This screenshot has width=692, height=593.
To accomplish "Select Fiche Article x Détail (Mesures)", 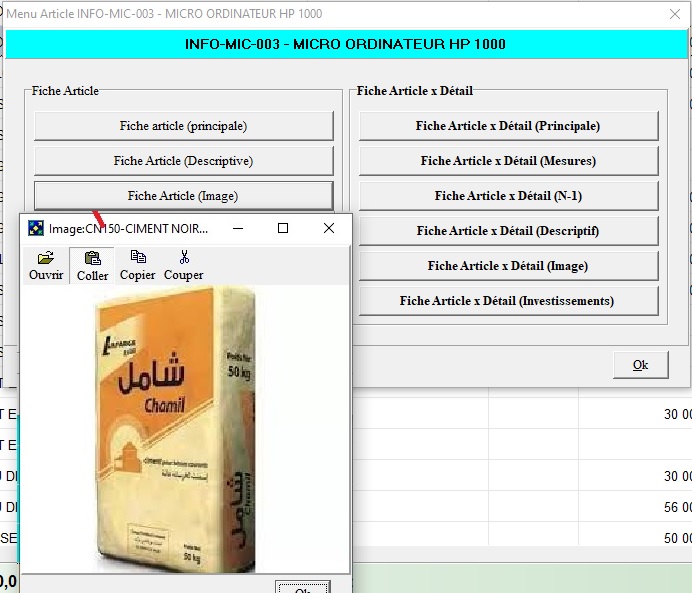I will tap(508, 161).
